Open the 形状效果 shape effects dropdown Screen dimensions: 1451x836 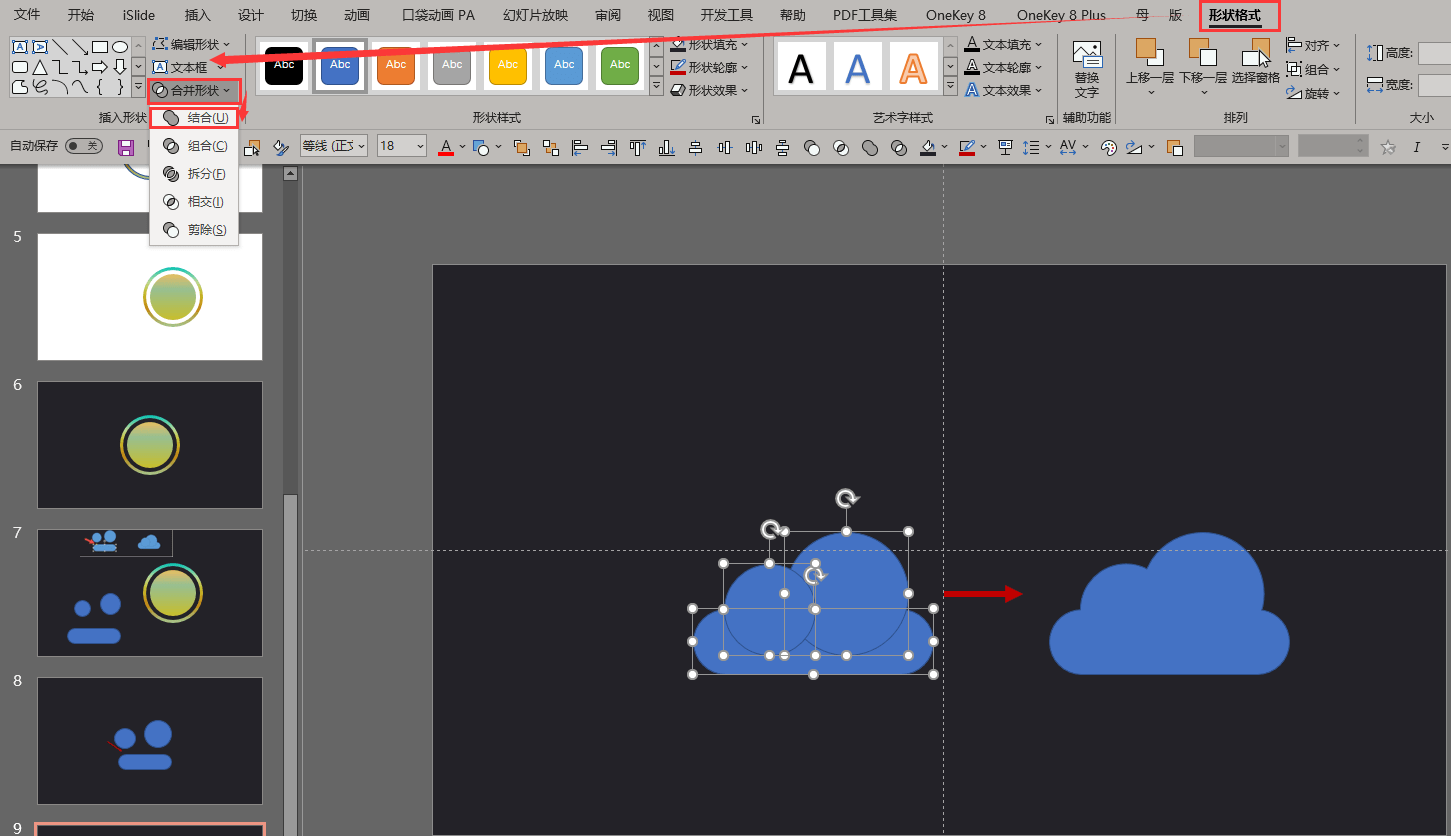(x=709, y=90)
